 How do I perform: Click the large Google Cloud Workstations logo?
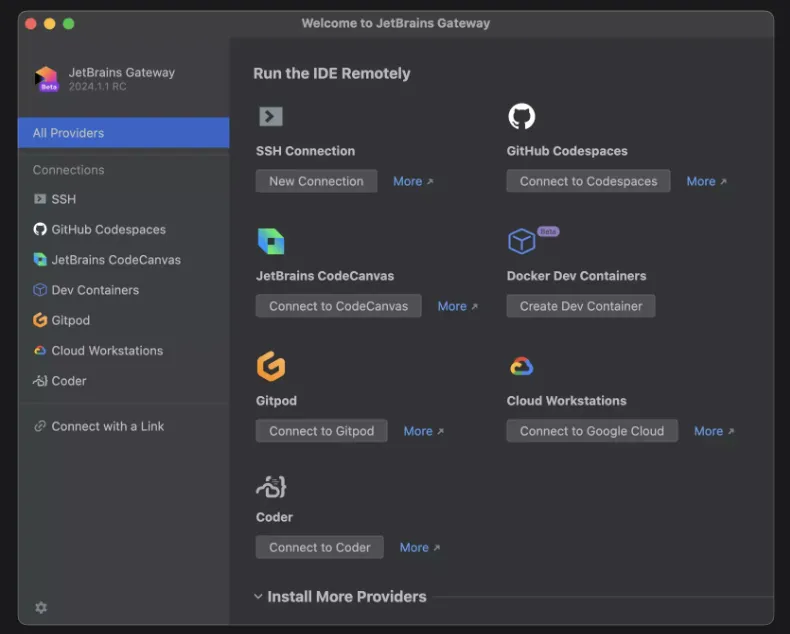point(521,366)
